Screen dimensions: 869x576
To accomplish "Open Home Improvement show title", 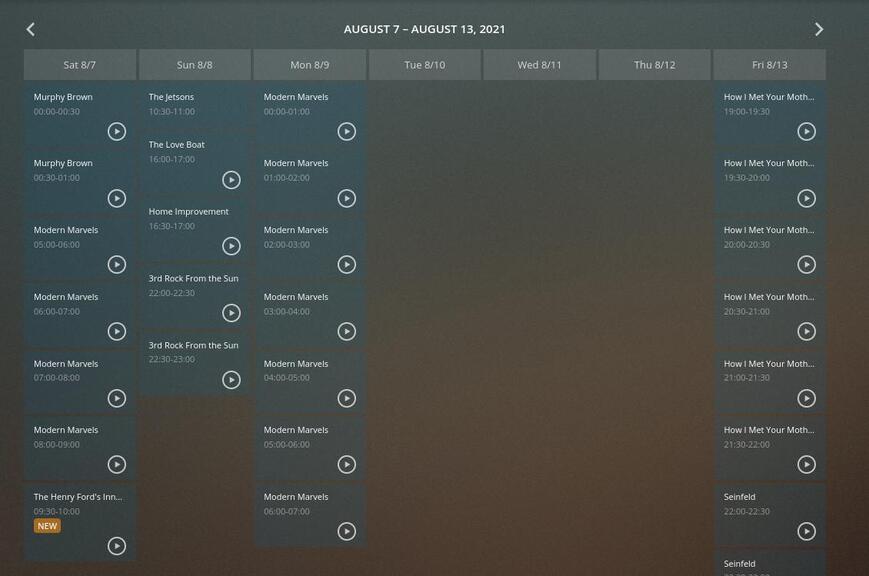I will (x=188, y=212).
